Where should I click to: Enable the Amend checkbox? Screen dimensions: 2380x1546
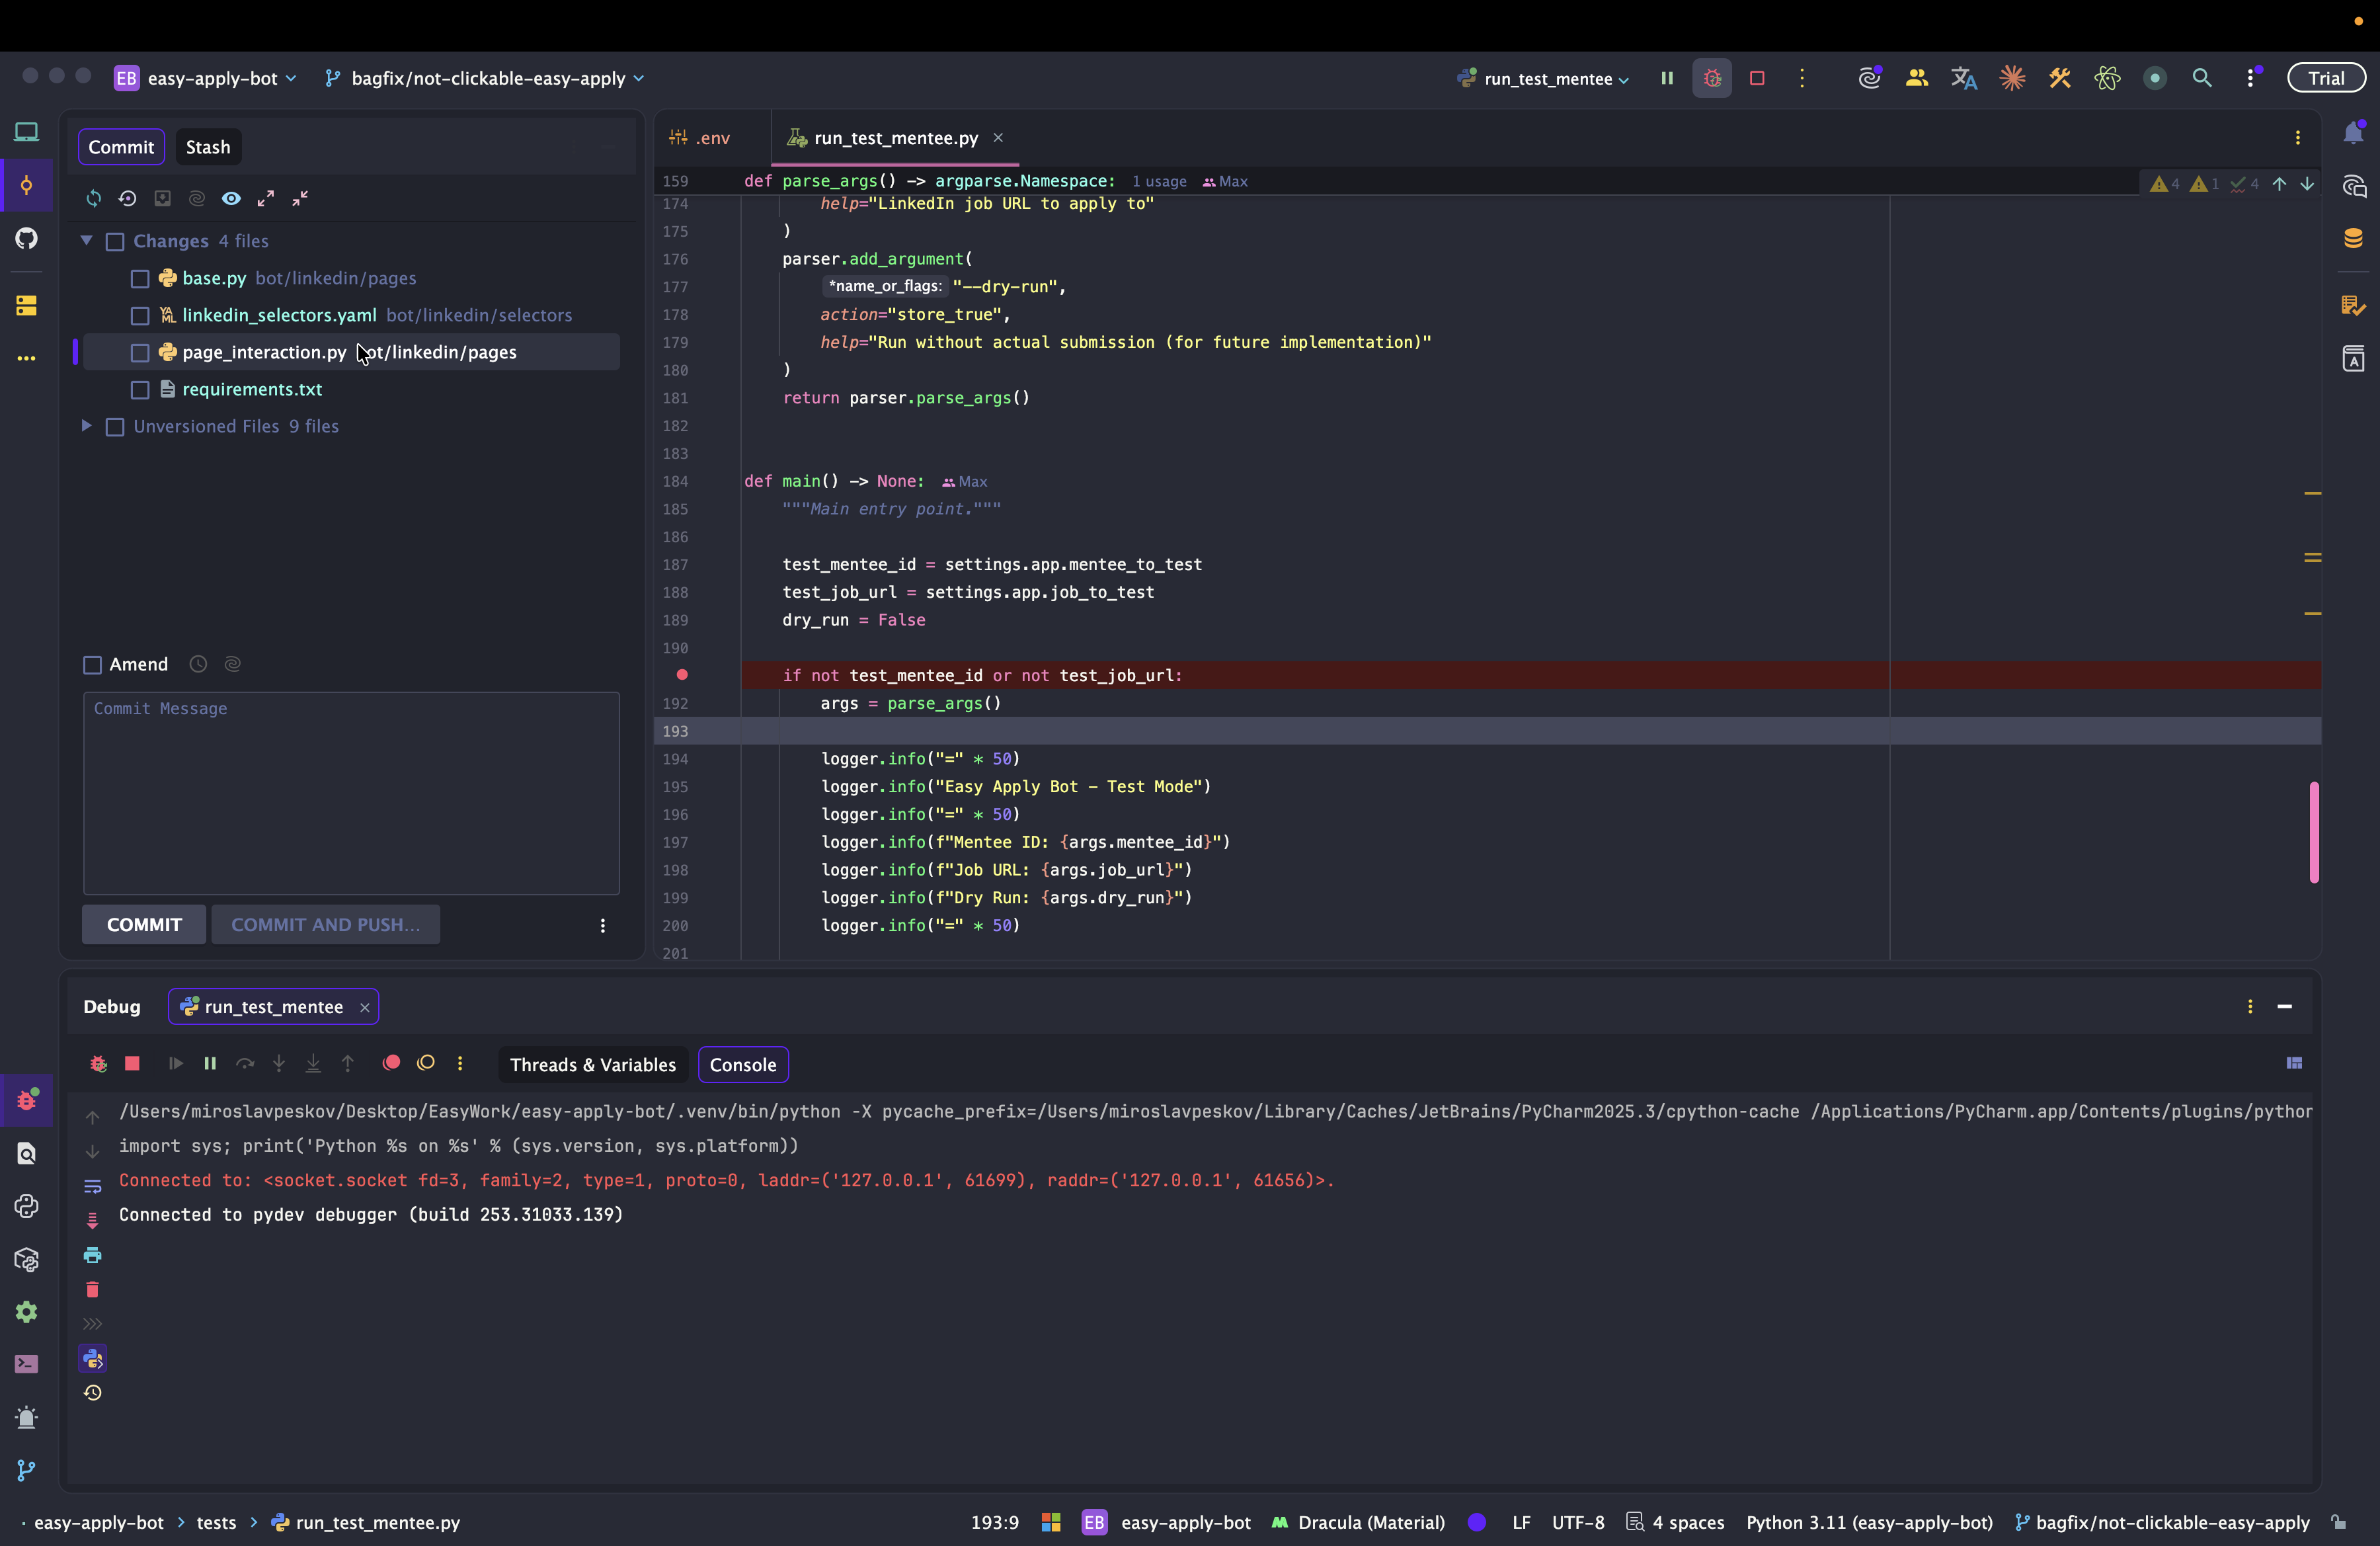click(93, 665)
